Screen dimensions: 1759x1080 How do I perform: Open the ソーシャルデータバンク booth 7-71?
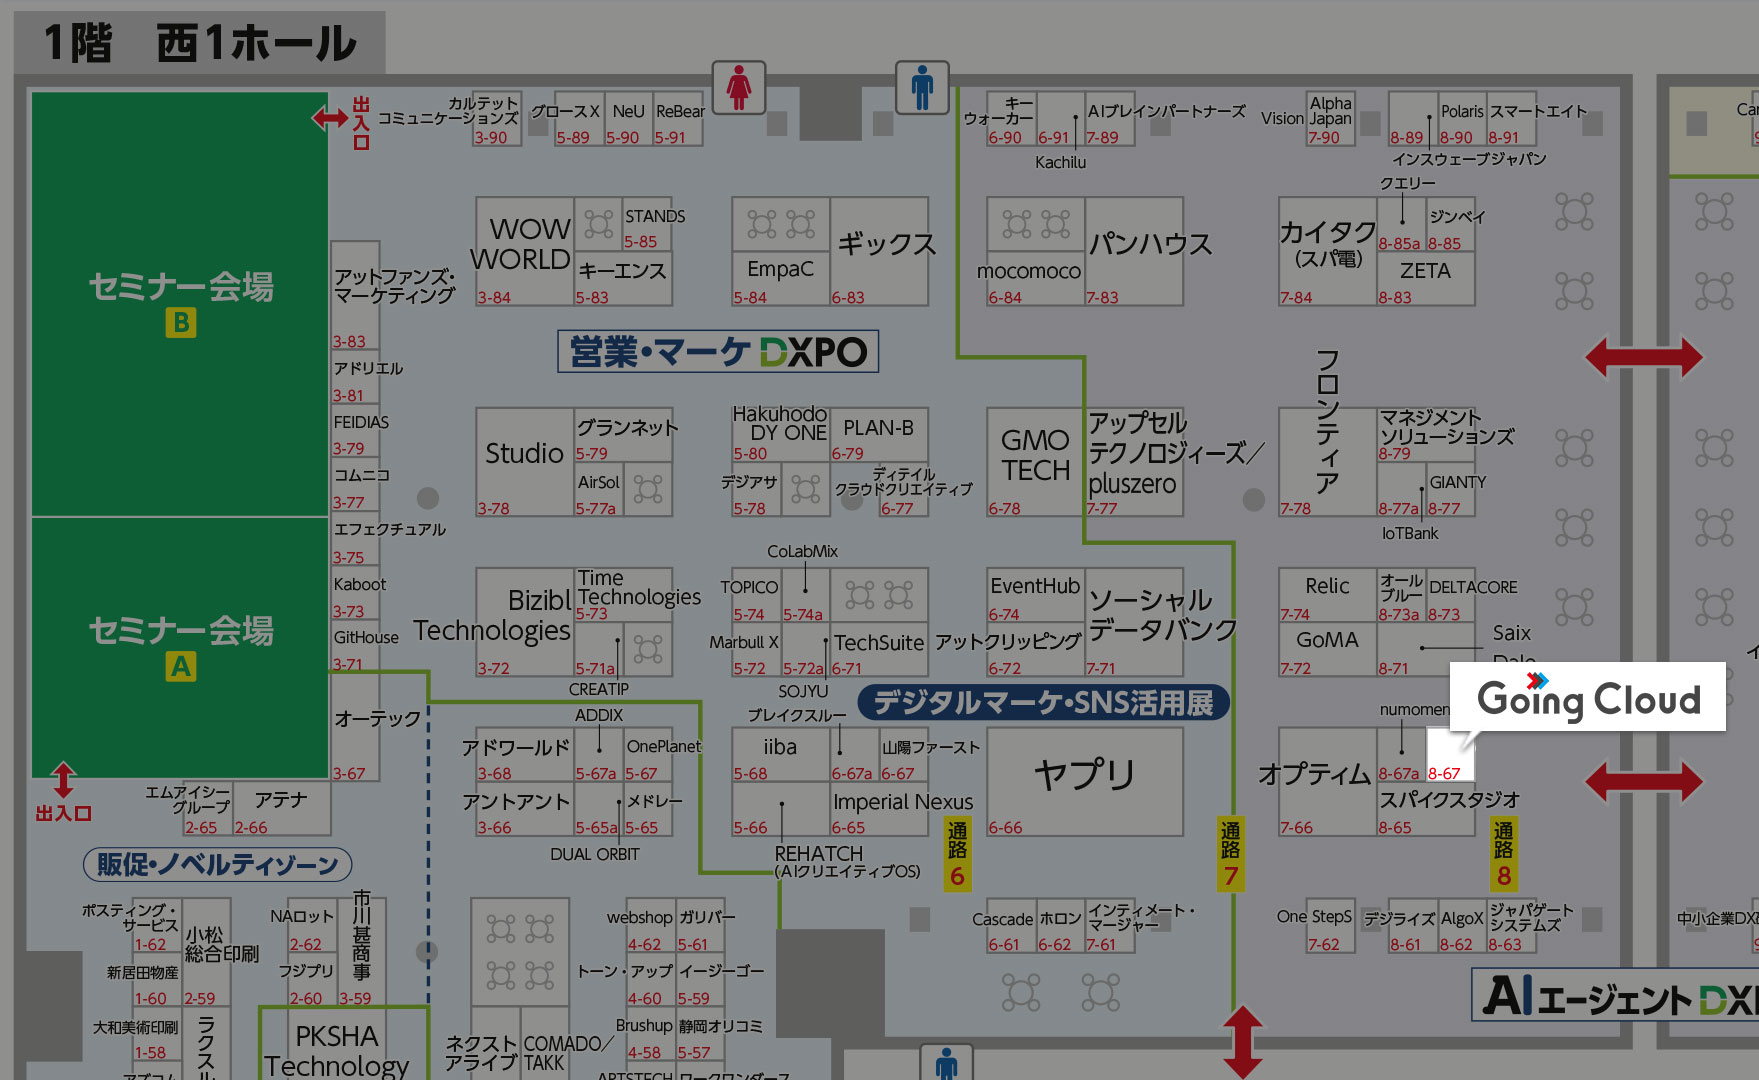tap(1134, 622)
